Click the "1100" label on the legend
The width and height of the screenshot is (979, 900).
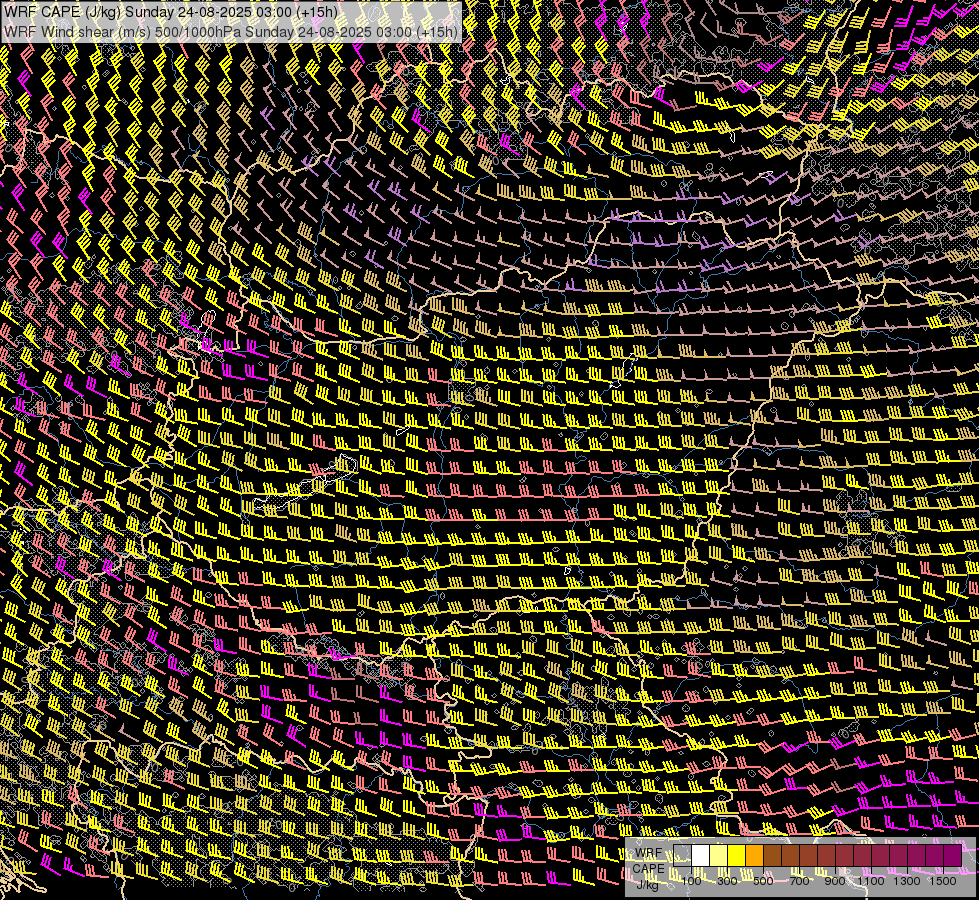pos(870,881)
